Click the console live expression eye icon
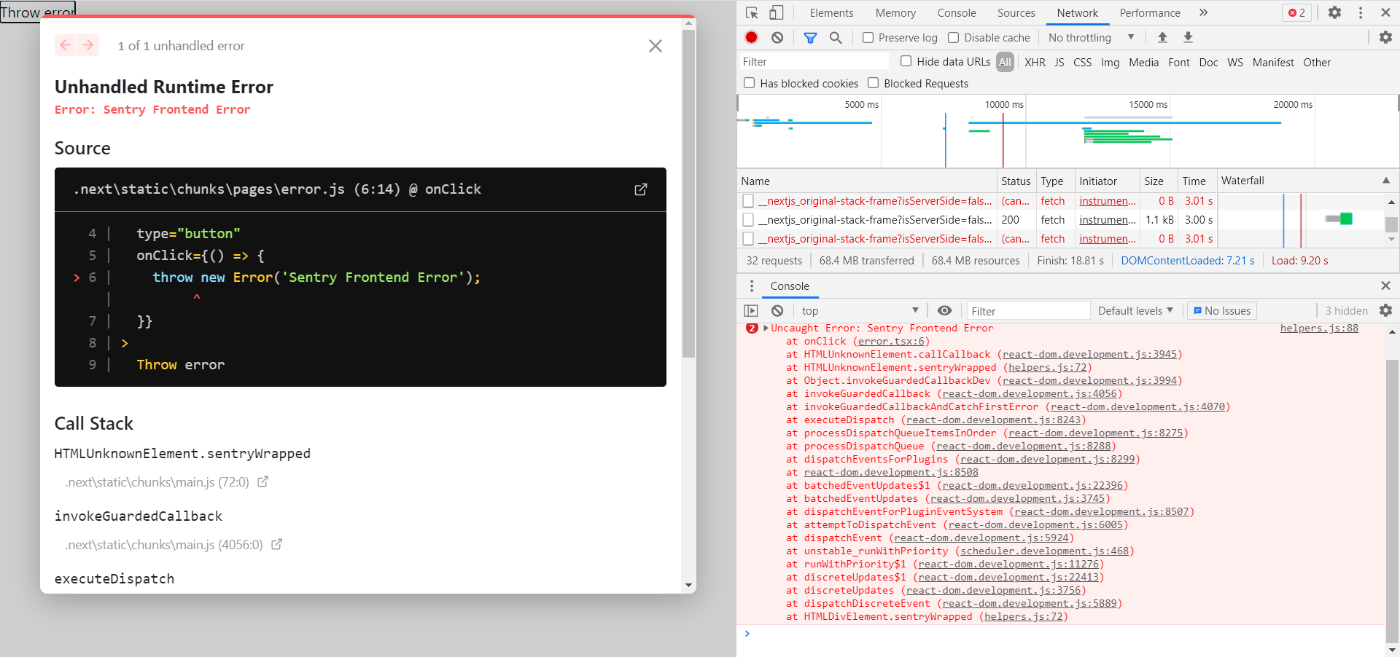Viewport: 1400px width, 657px height. (x=944, y=311)
